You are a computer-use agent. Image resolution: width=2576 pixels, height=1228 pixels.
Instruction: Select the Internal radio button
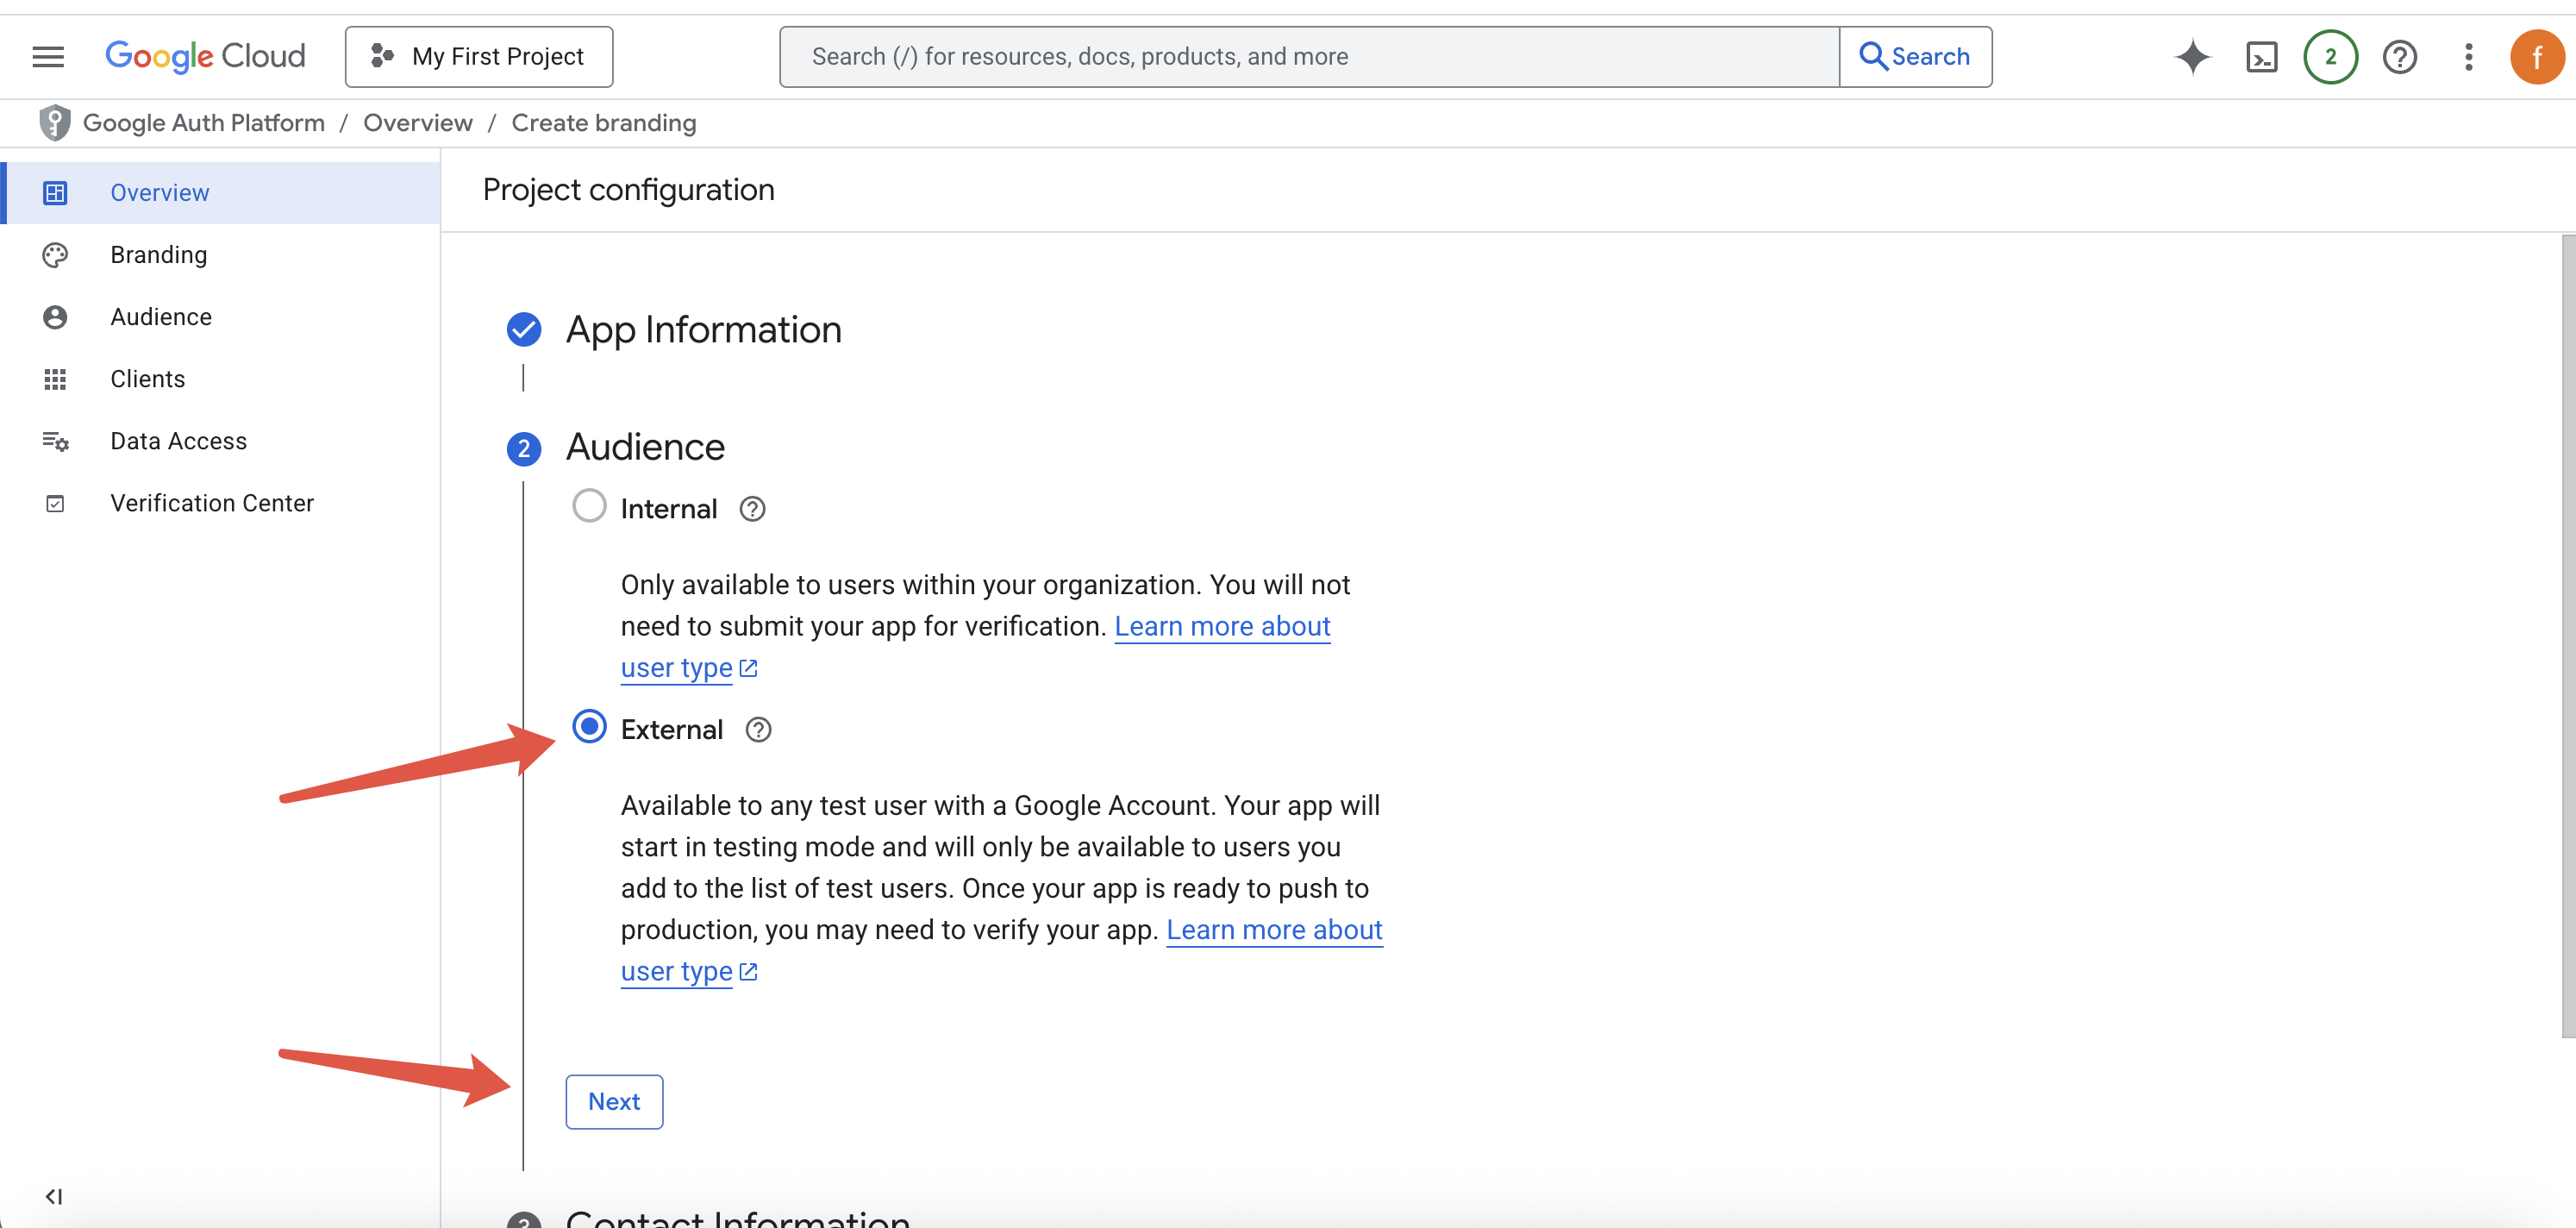coord(589,506)
